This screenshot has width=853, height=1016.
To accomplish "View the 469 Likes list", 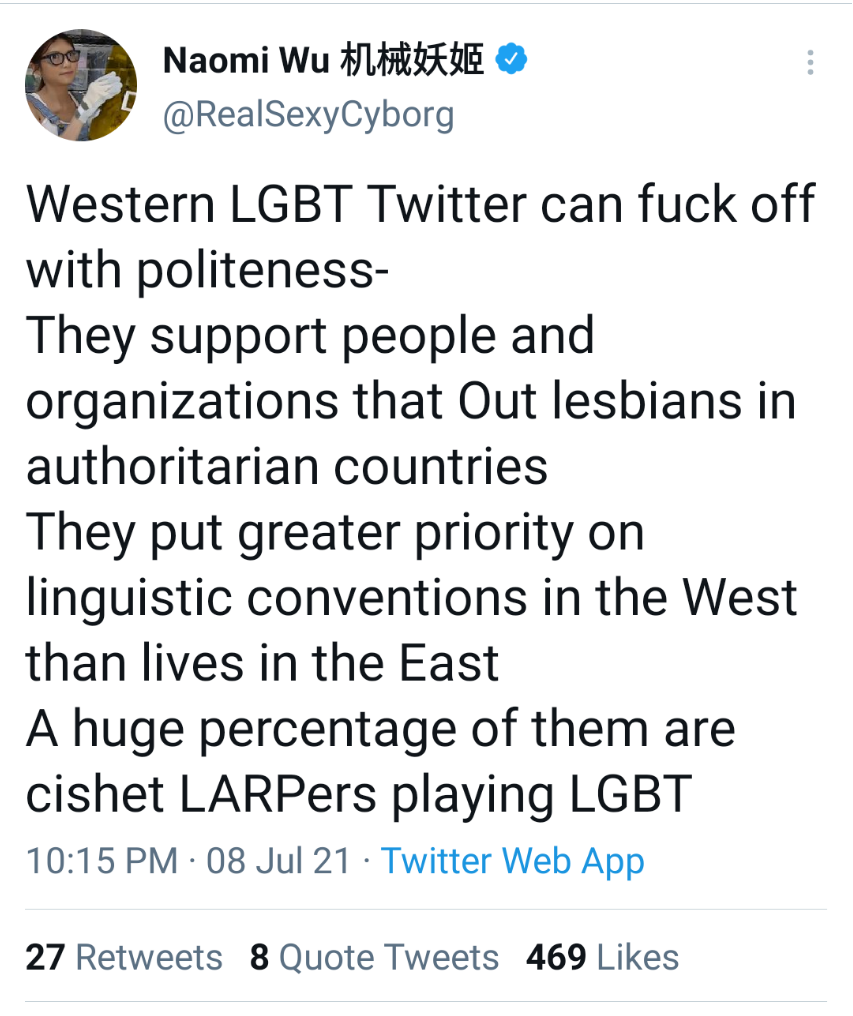I will click(602, 957).
